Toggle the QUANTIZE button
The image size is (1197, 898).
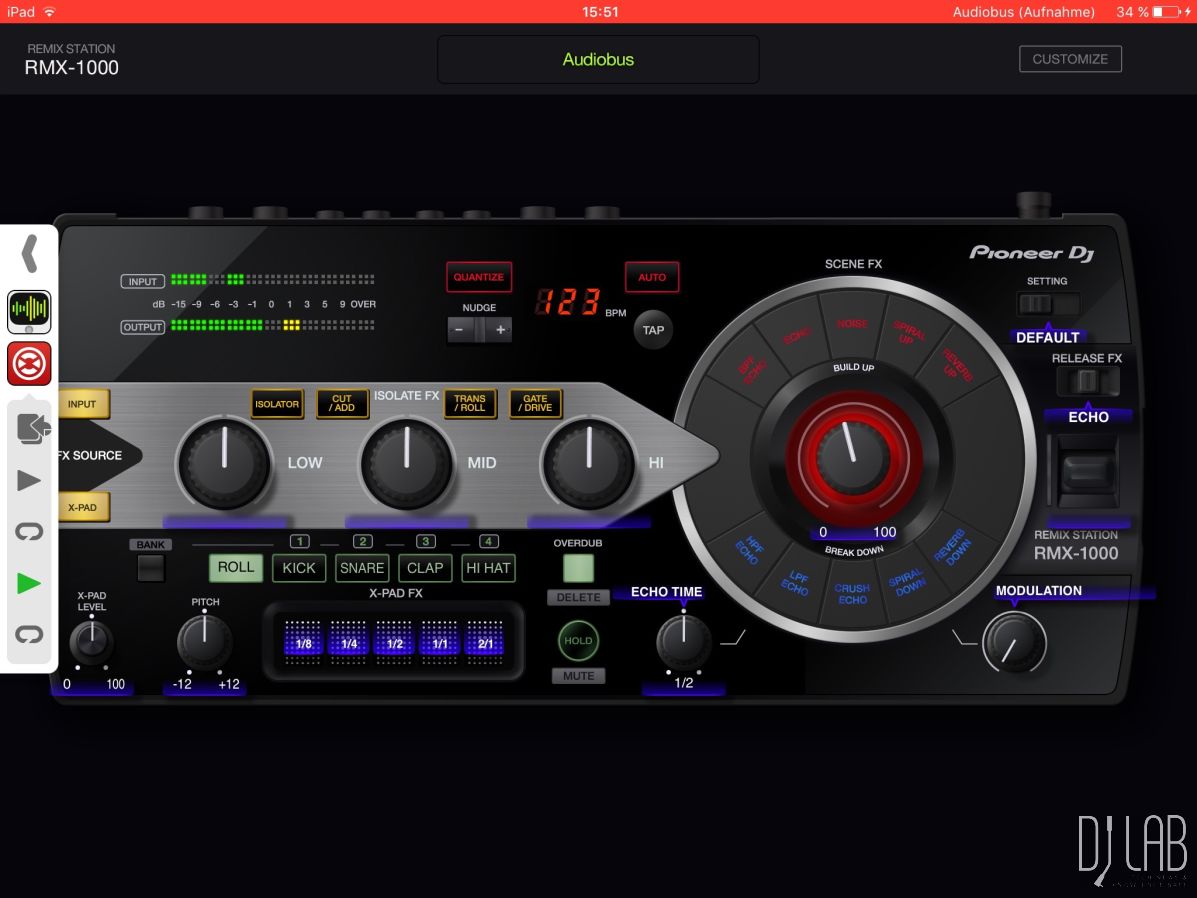click(479, 277)
